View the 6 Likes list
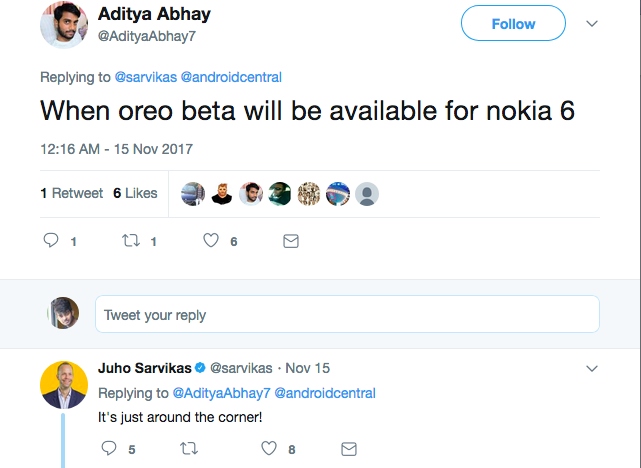 pos(135,193)
